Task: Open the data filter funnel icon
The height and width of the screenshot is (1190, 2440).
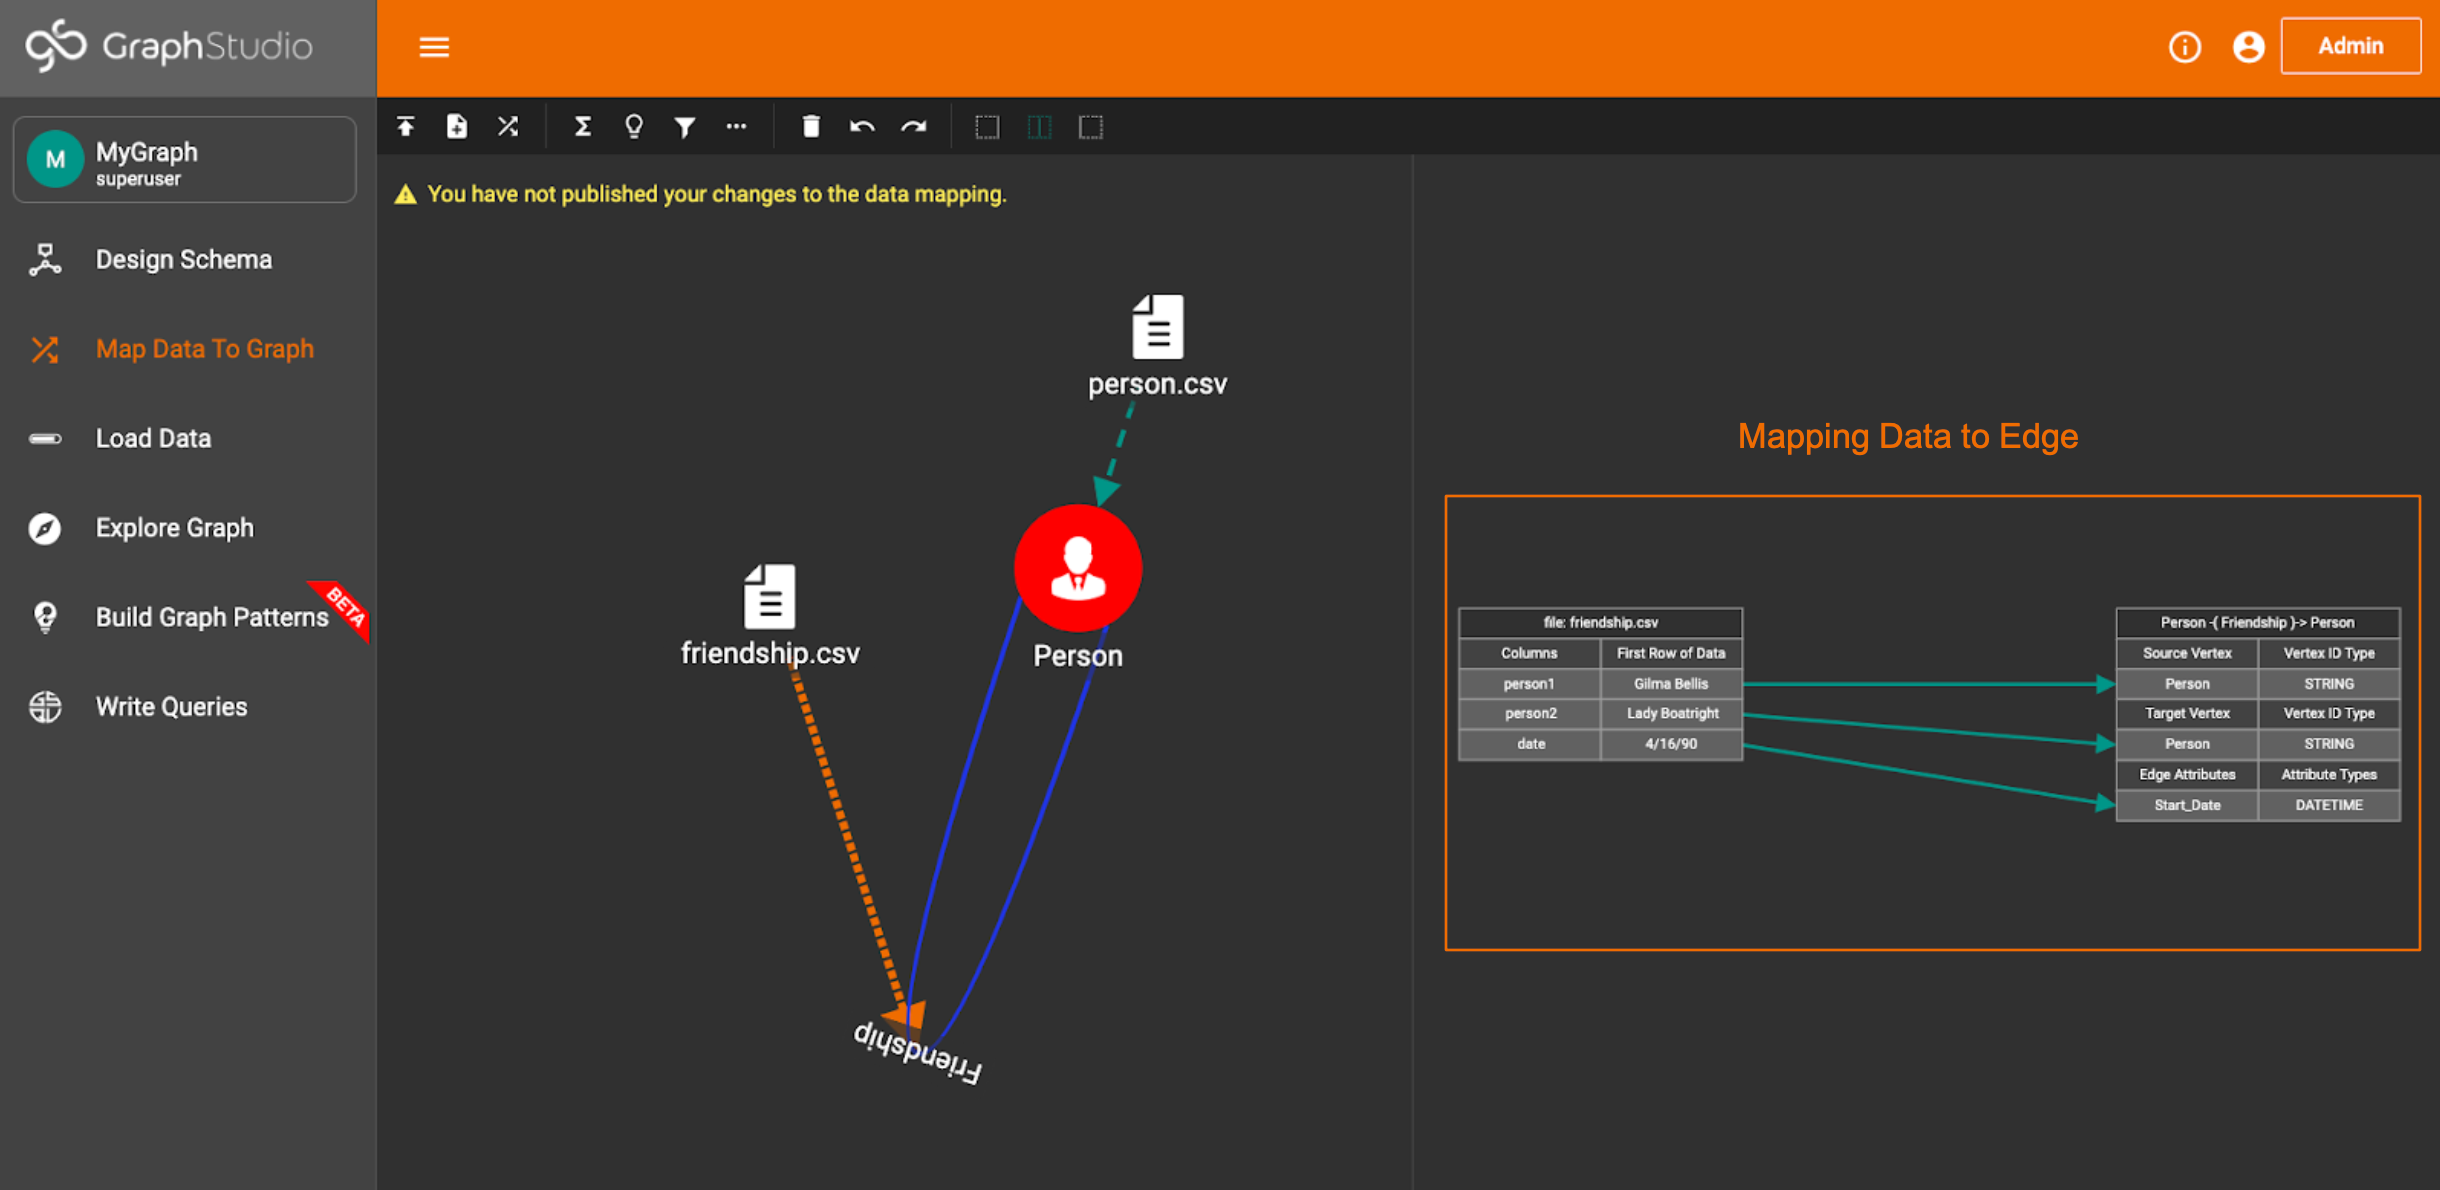Action: click(685, 127)
